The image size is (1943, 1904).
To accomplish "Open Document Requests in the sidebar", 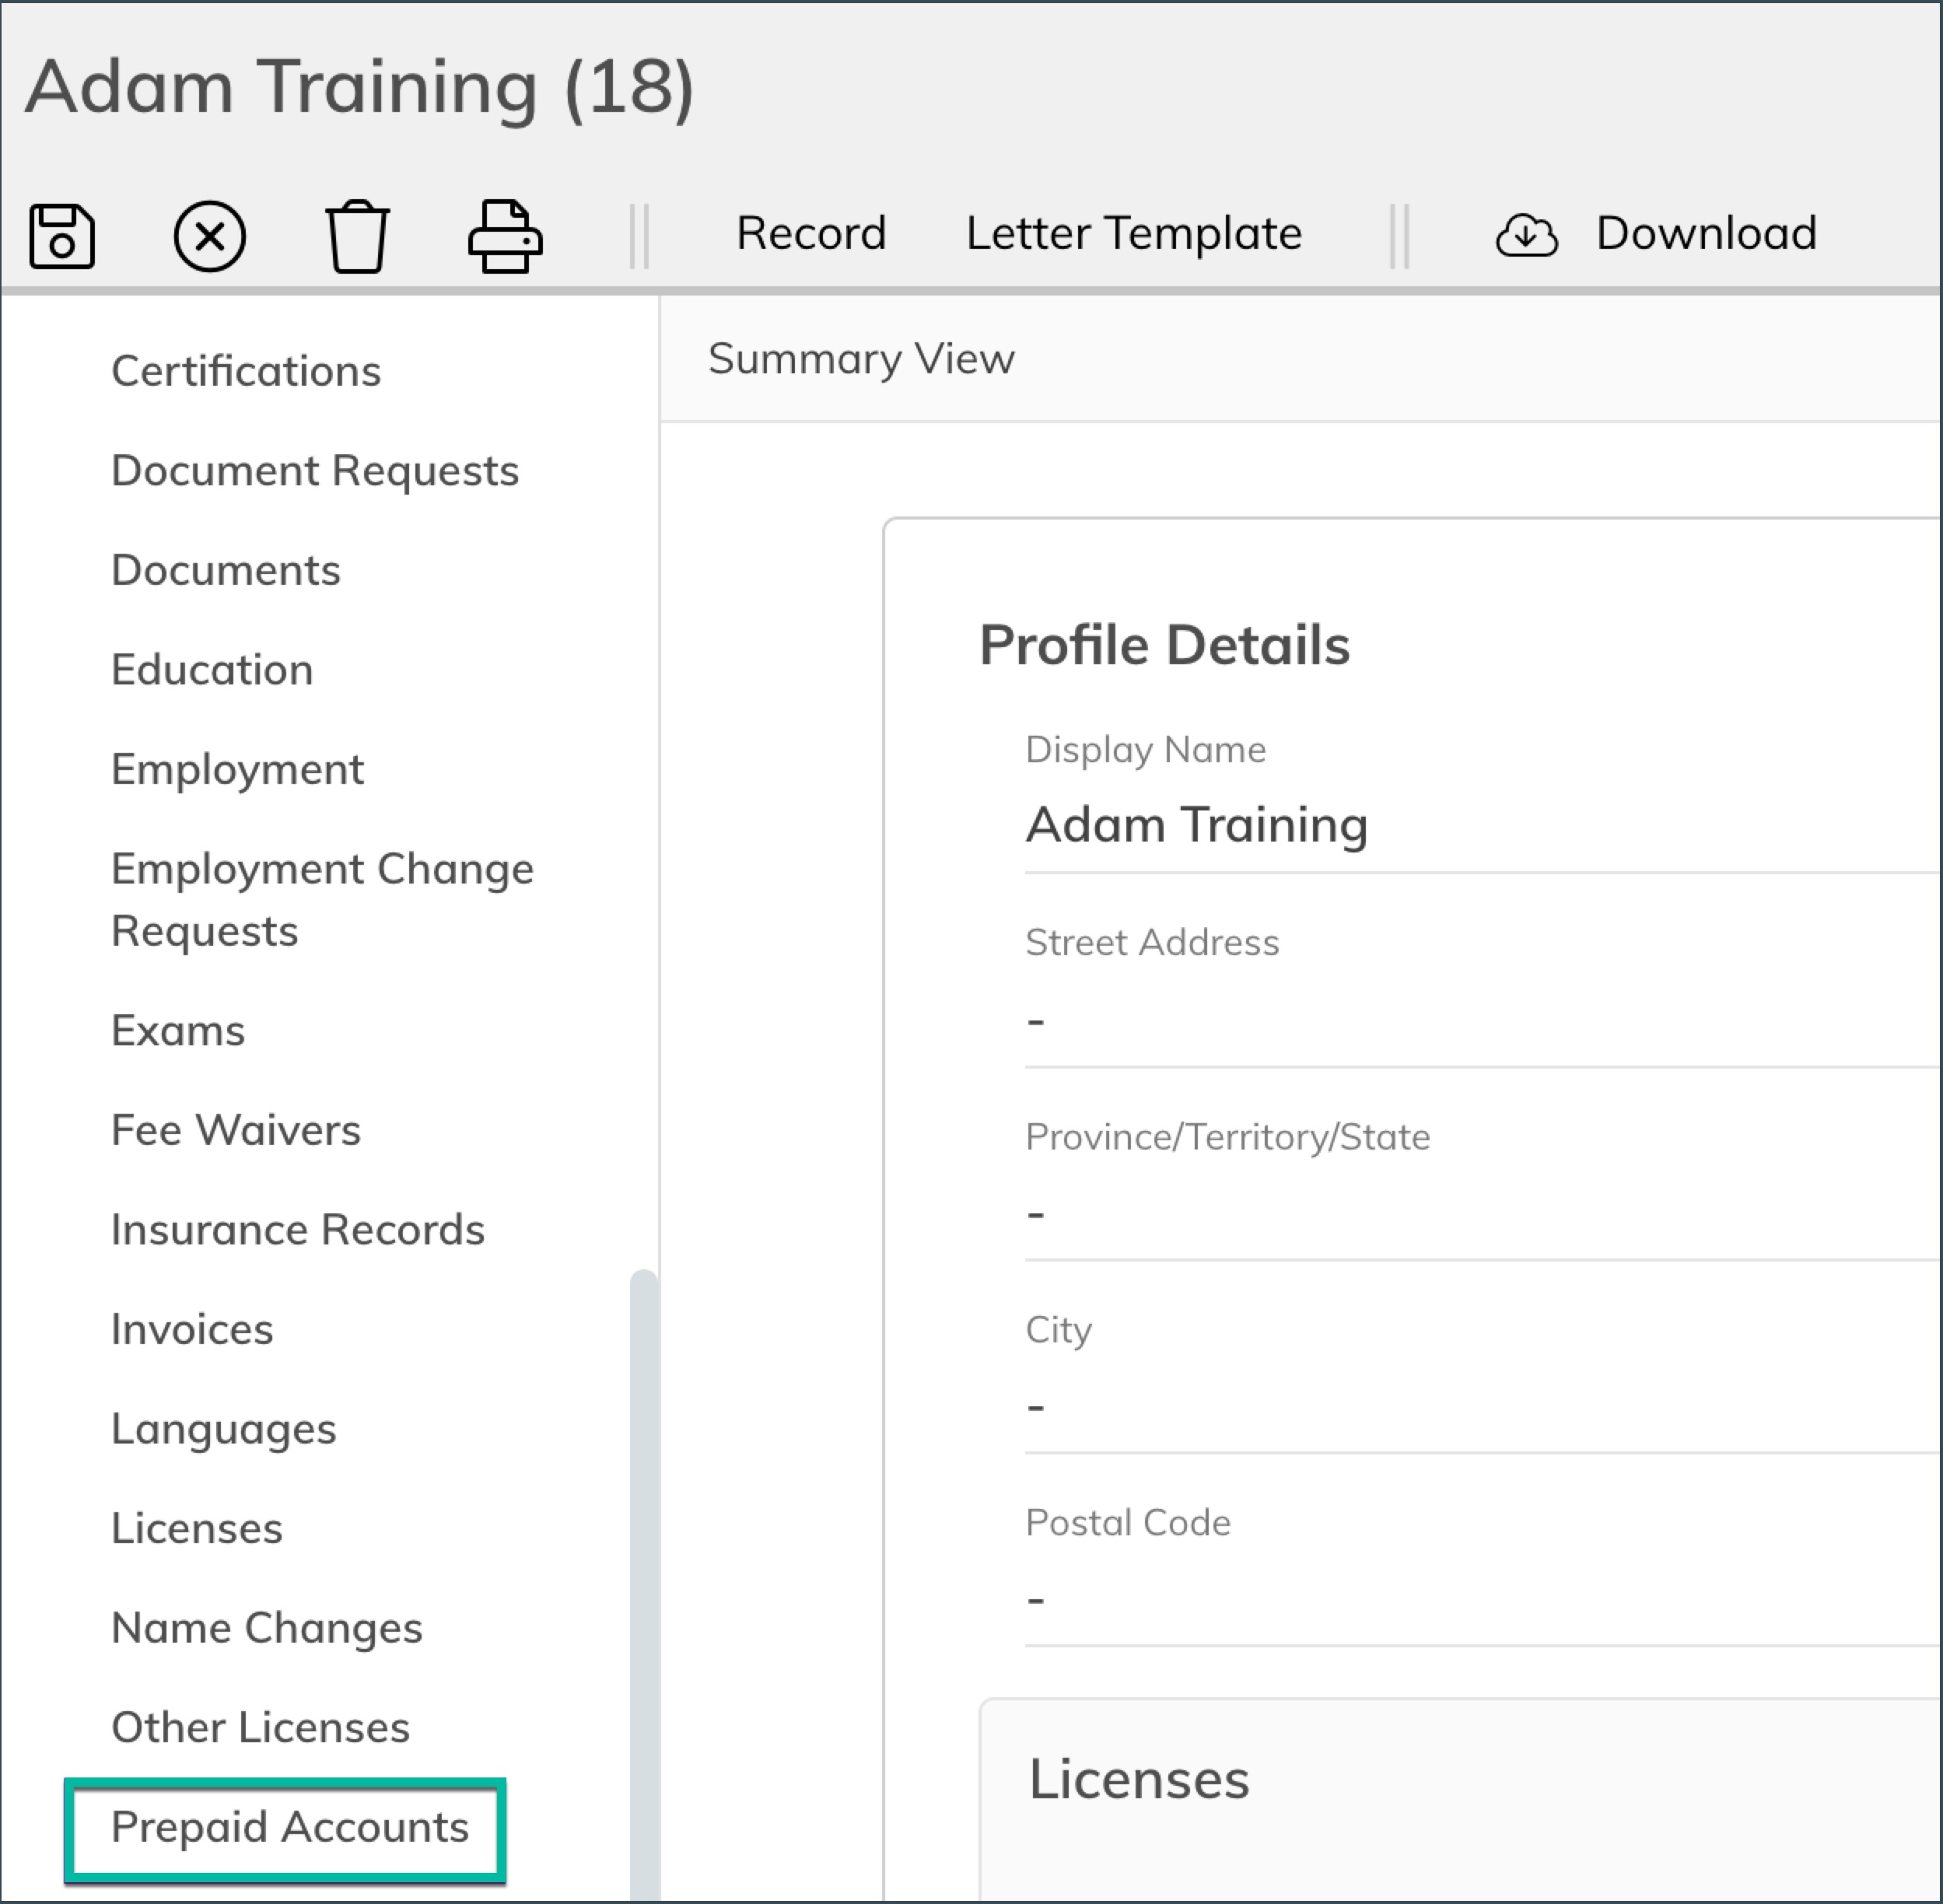I will tap(315, 471).
